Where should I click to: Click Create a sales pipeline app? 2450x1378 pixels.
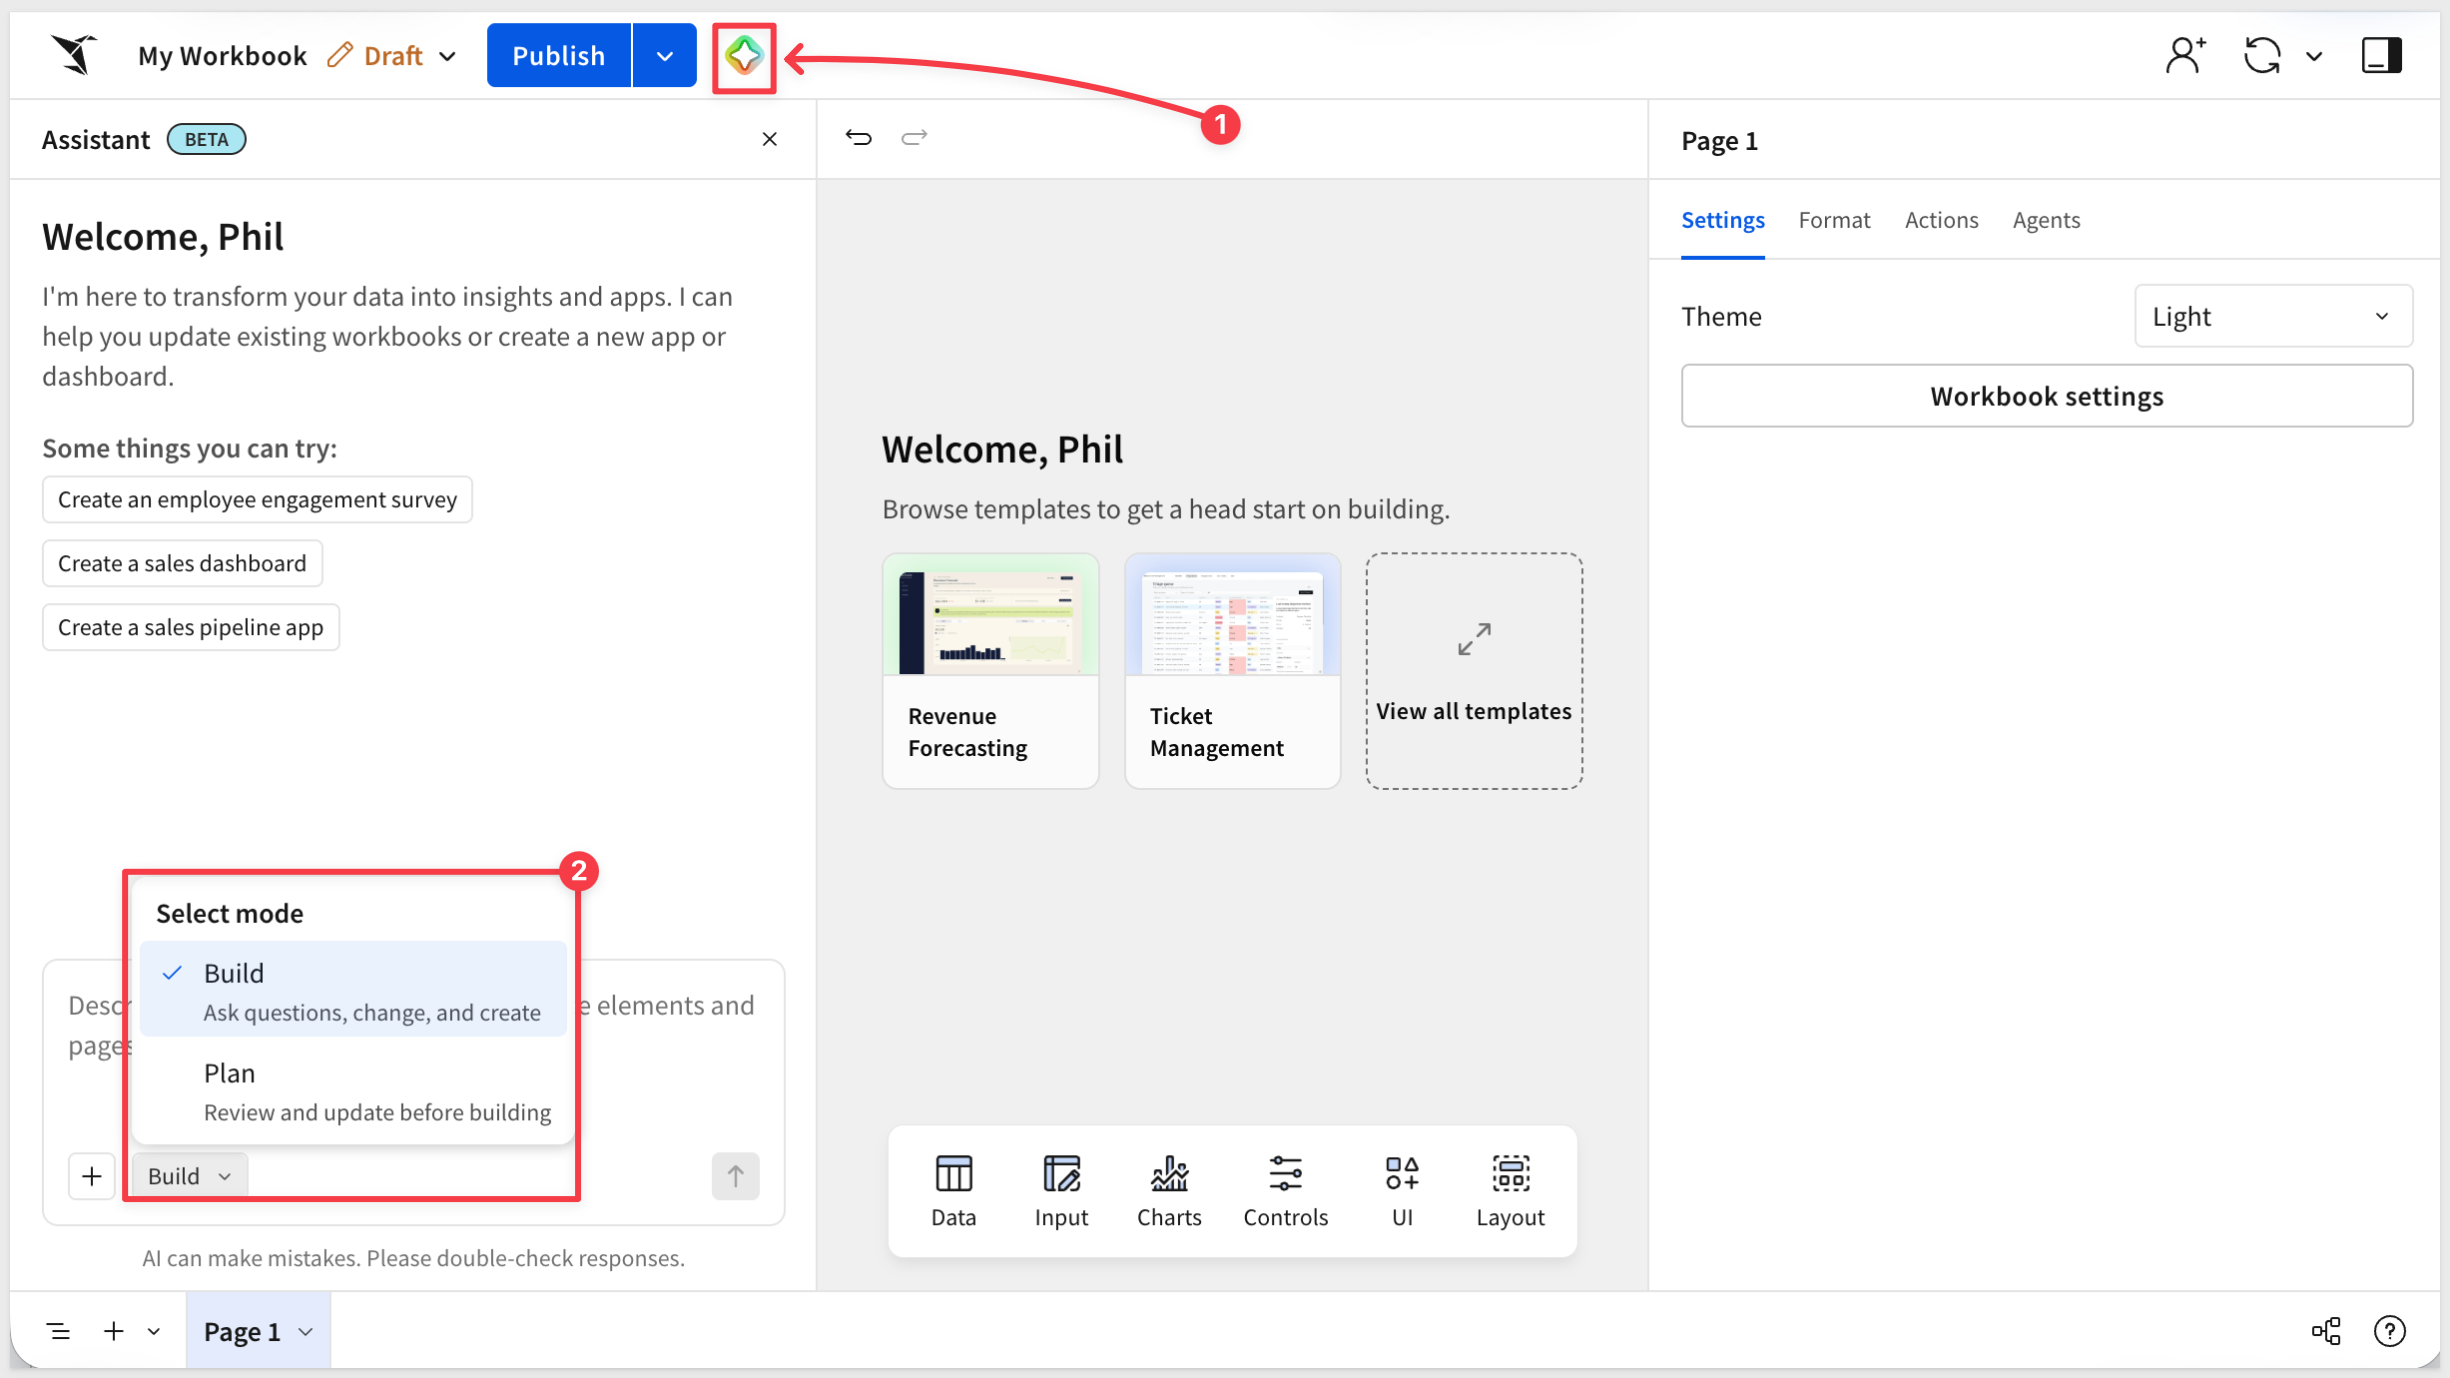190,627
